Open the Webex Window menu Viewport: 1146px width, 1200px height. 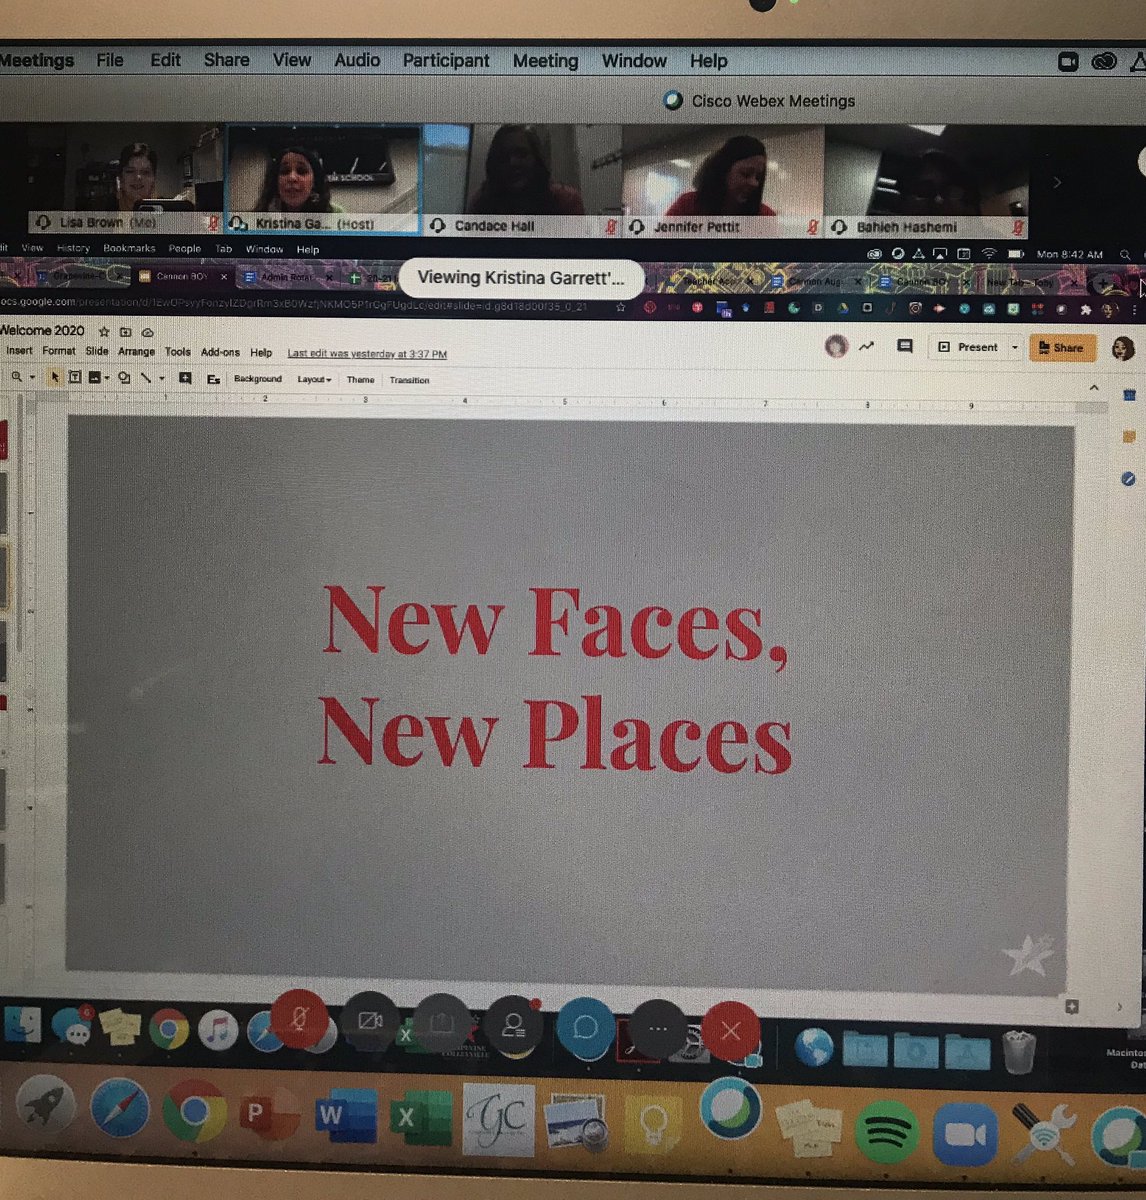click(x=634, y=61)
